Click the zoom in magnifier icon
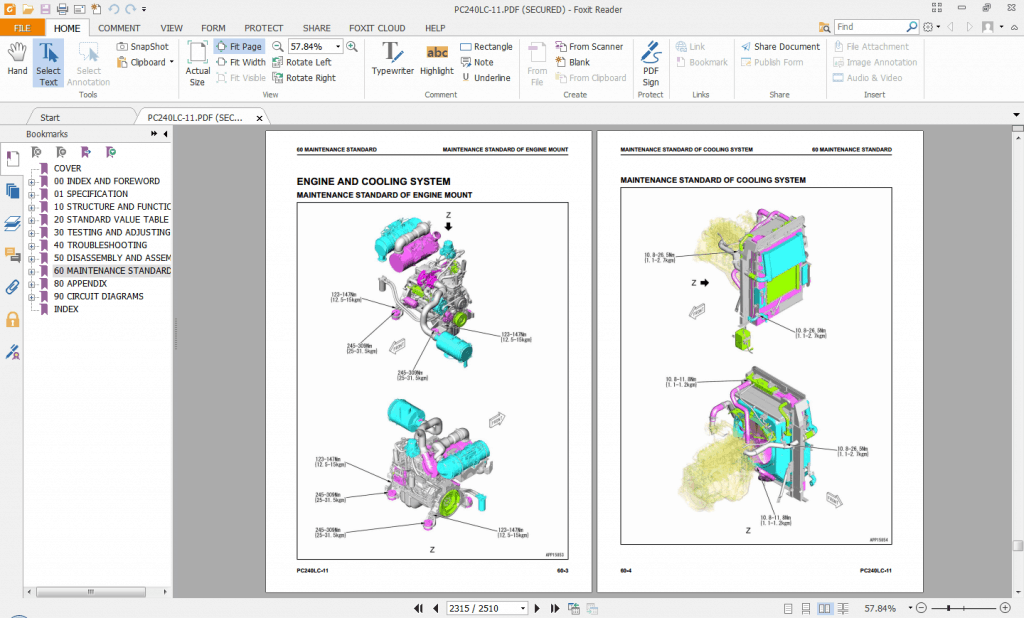The height and width of the screenshot is (618, 1024). [351, 46]
